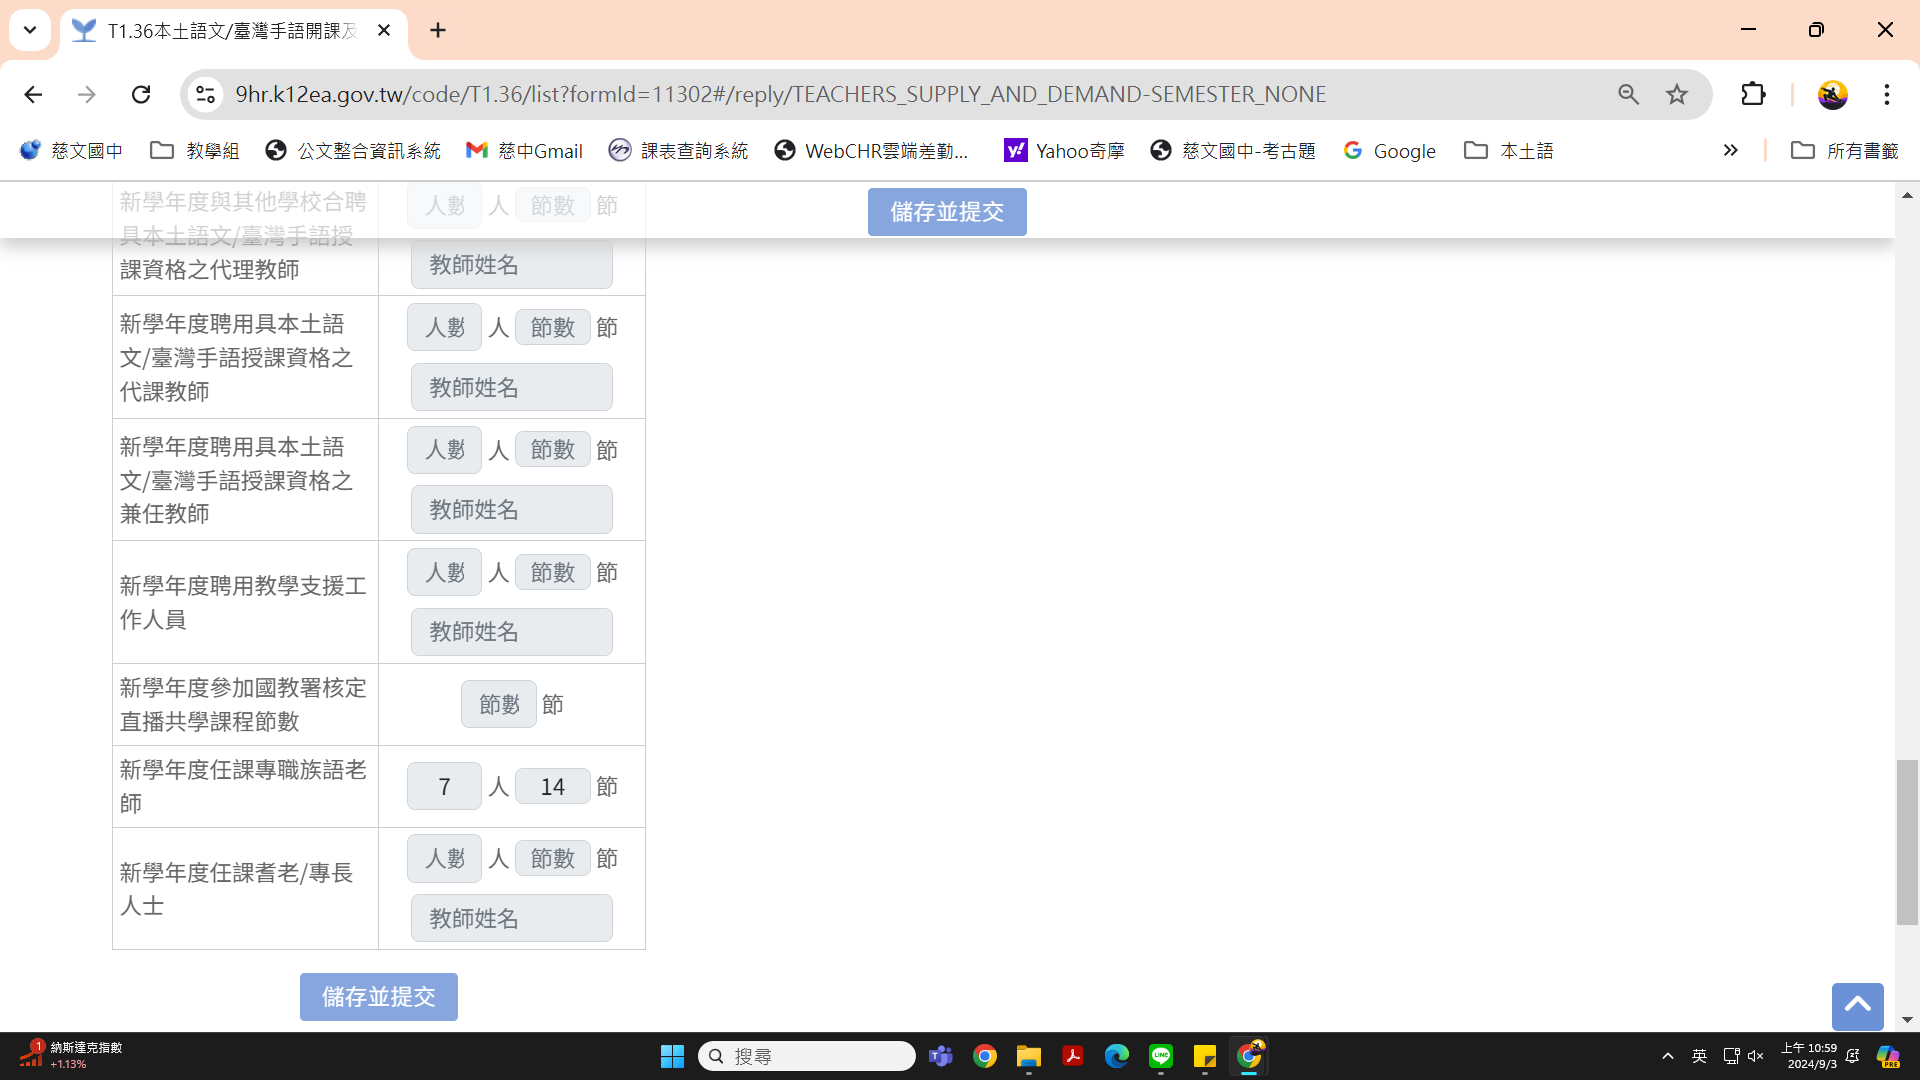
Task: Open WebCHR雲端差勤 bookmark
Action: click(x=873, y=150)
